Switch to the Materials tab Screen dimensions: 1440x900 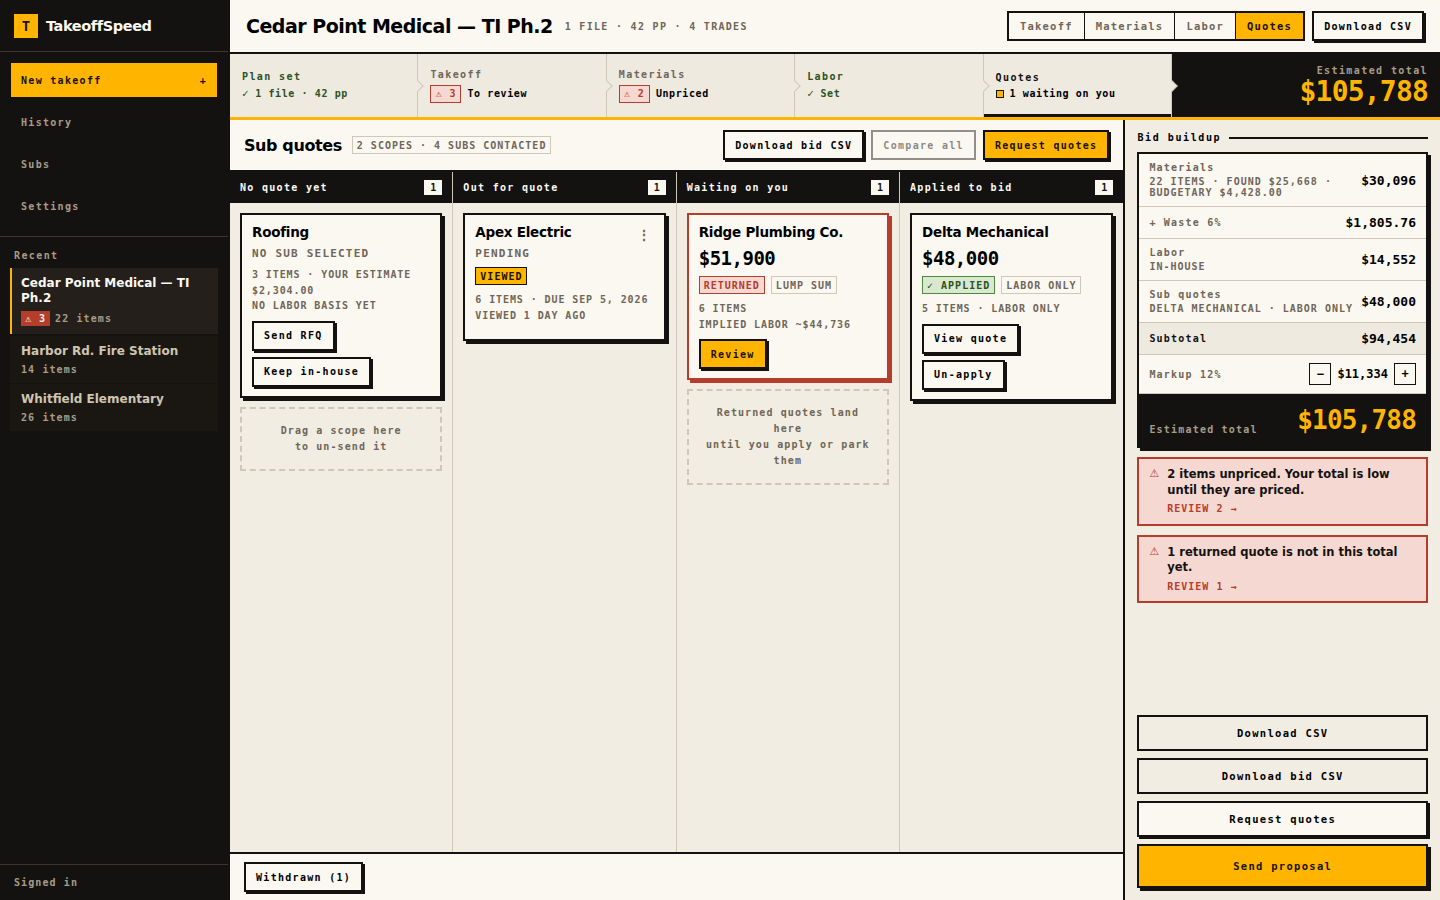click(1129, 26)
